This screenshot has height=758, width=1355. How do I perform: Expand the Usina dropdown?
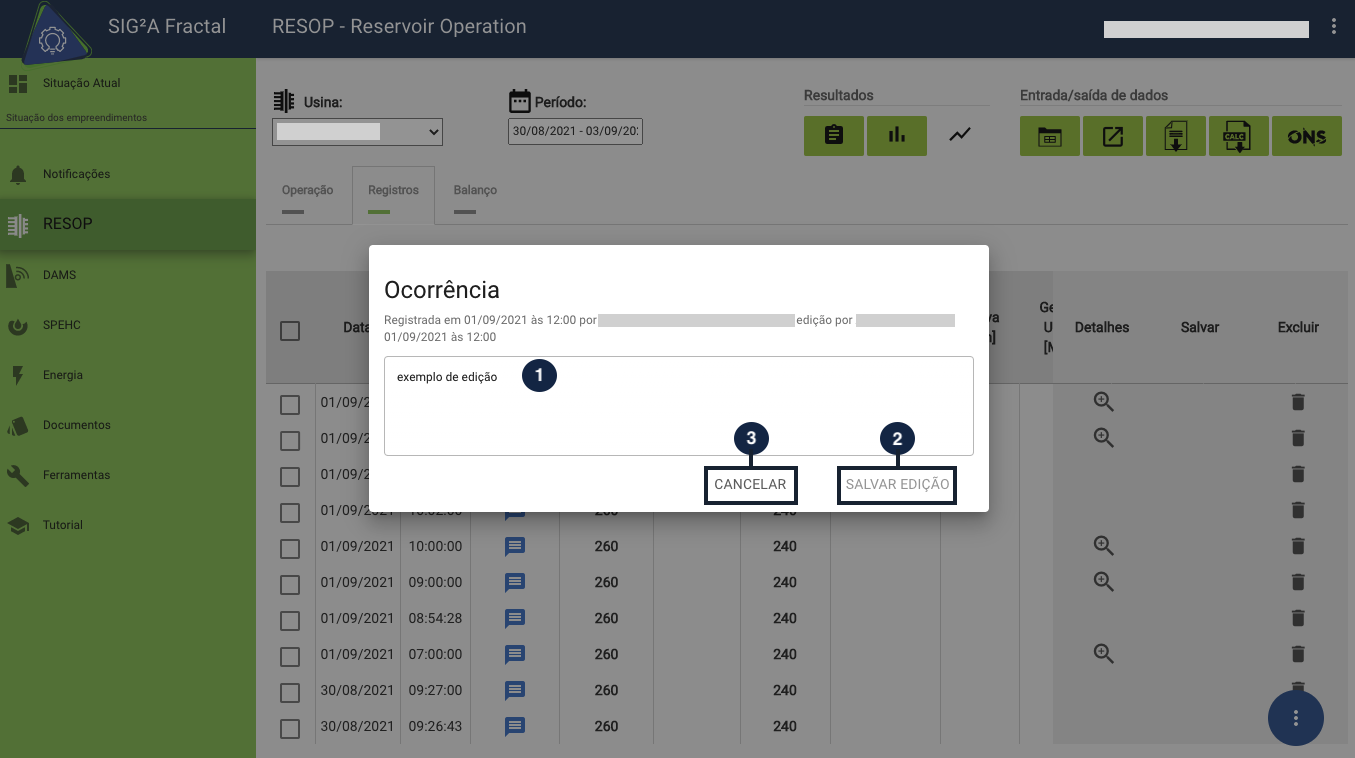pos(357,132)
